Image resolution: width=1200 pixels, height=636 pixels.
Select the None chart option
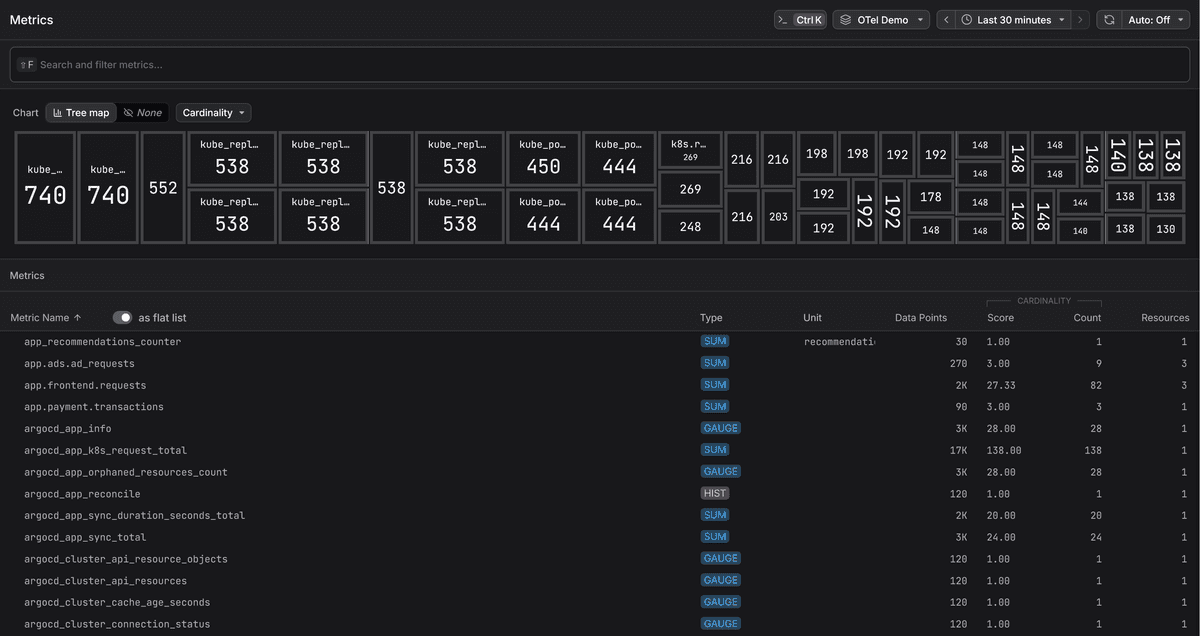[142, 113]
